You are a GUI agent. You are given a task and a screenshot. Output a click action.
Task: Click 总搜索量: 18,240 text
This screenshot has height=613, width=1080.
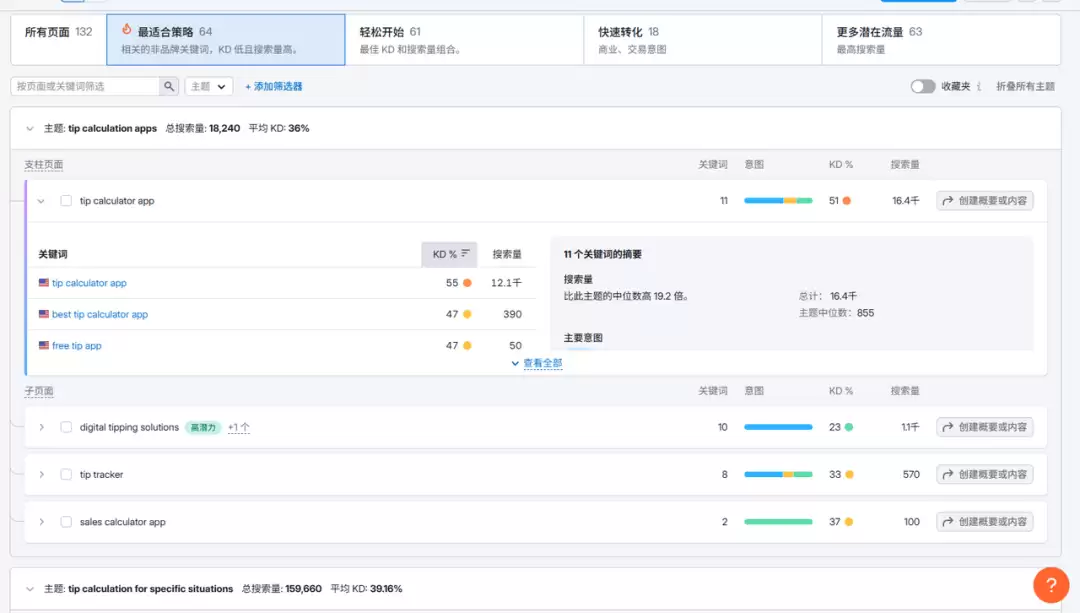[202, 128]
